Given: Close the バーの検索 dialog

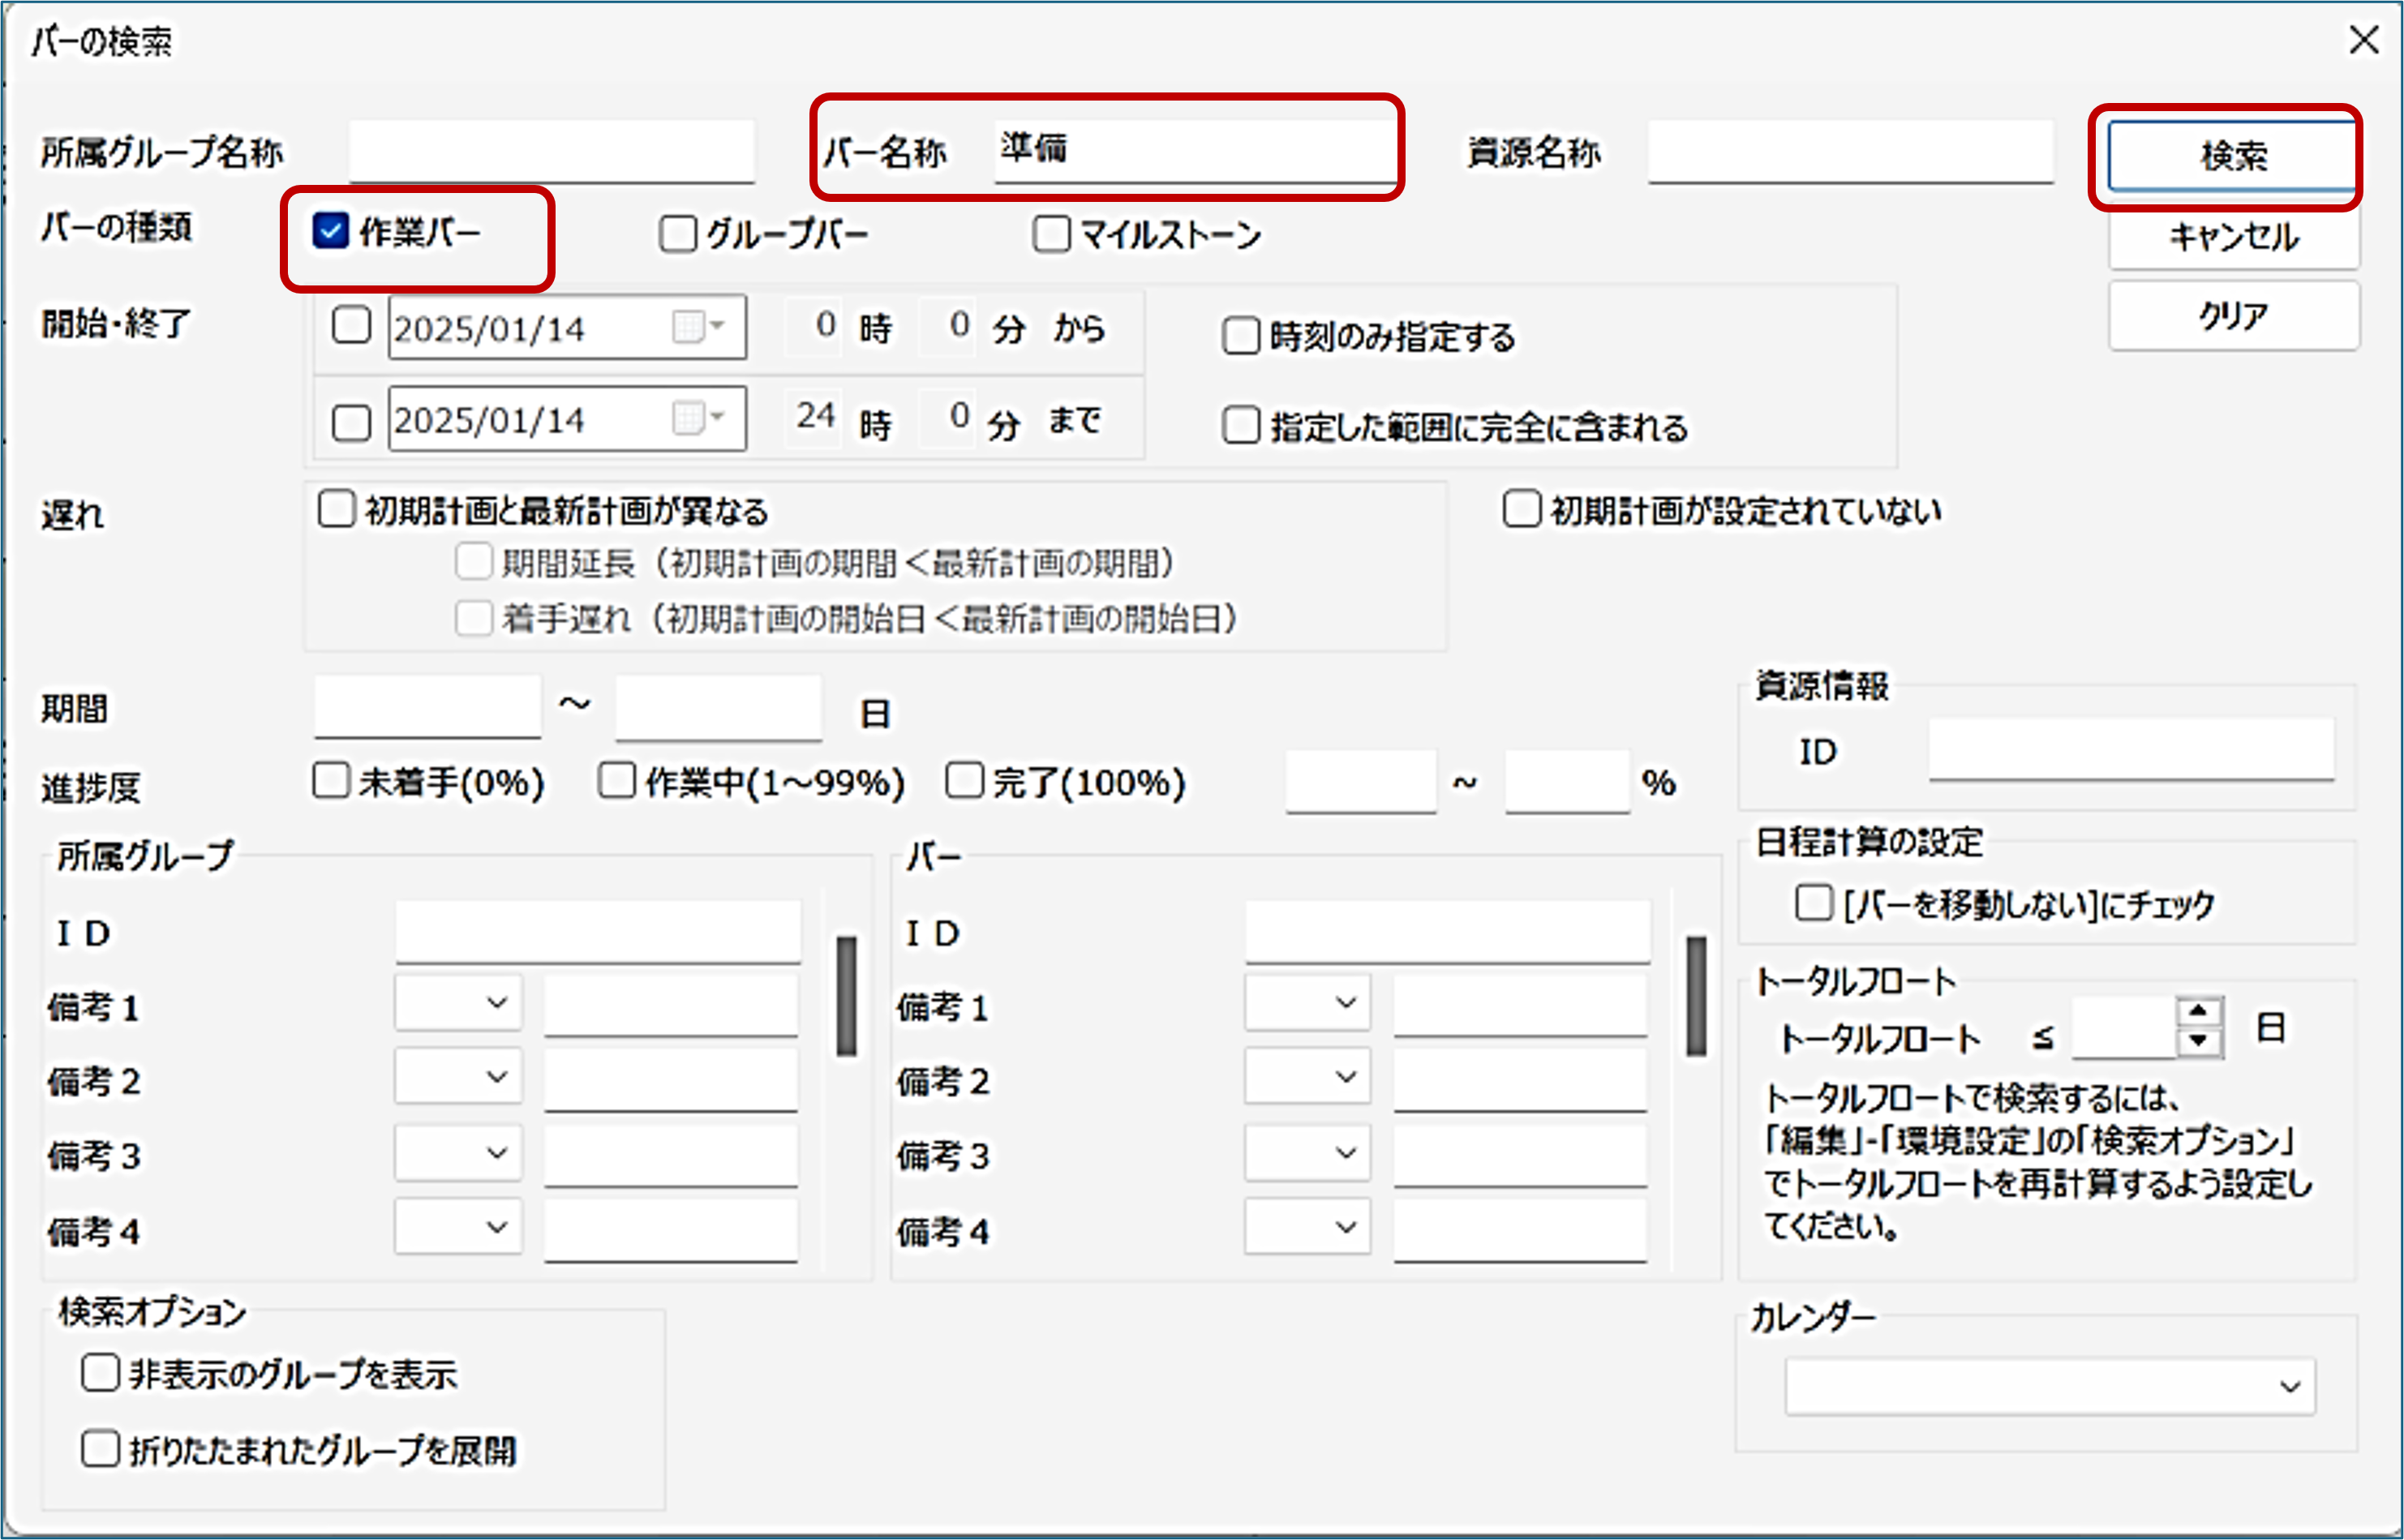Looking at the screenshot, I should click(x=2364, y=40).
